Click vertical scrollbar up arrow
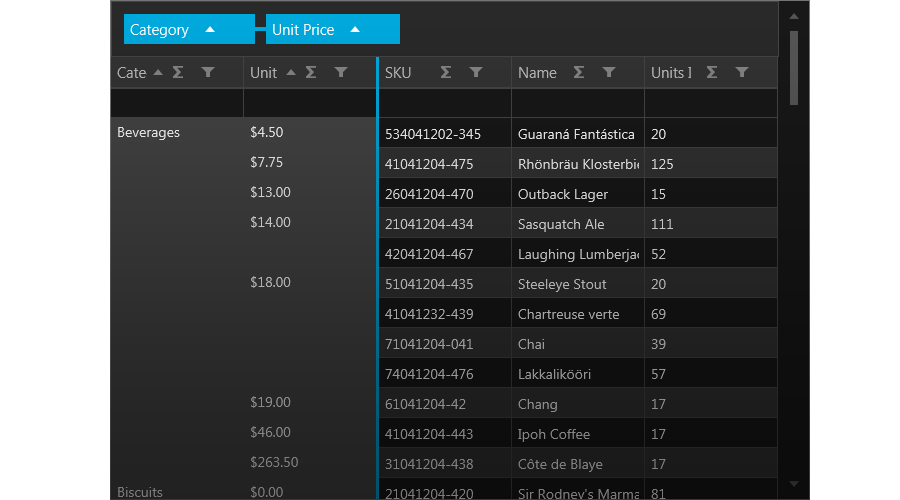Screen dimensions: 900x500 click(794, 16)
